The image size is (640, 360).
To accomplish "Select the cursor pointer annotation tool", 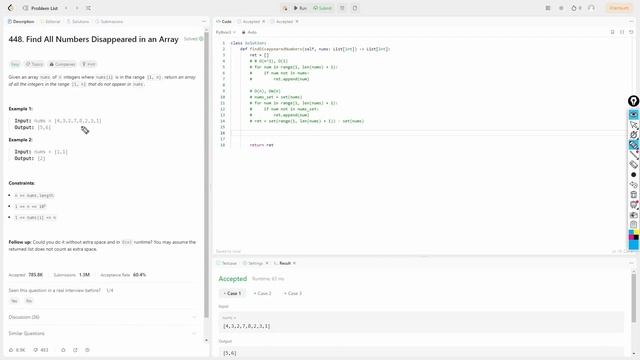I will coord(633,125).
